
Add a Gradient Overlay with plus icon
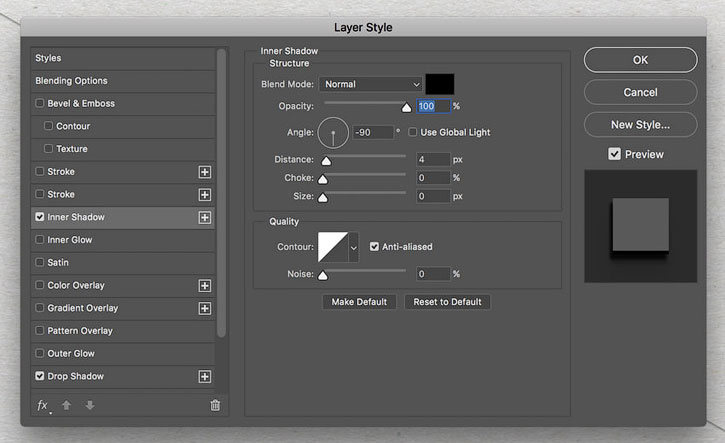205,308
